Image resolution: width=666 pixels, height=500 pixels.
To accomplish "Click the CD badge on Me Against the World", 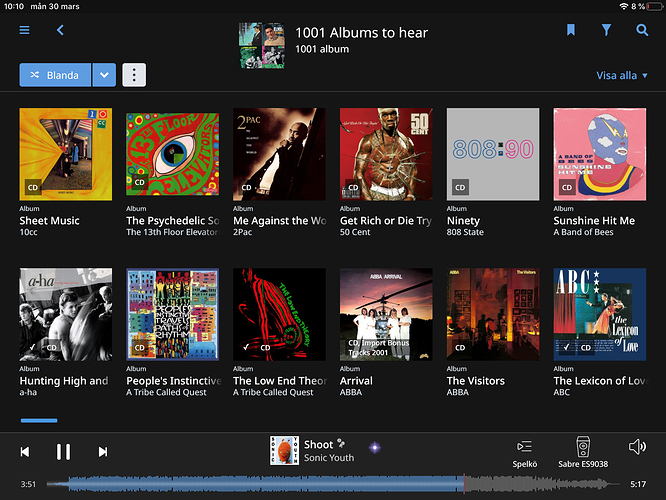I will point(246,187).
